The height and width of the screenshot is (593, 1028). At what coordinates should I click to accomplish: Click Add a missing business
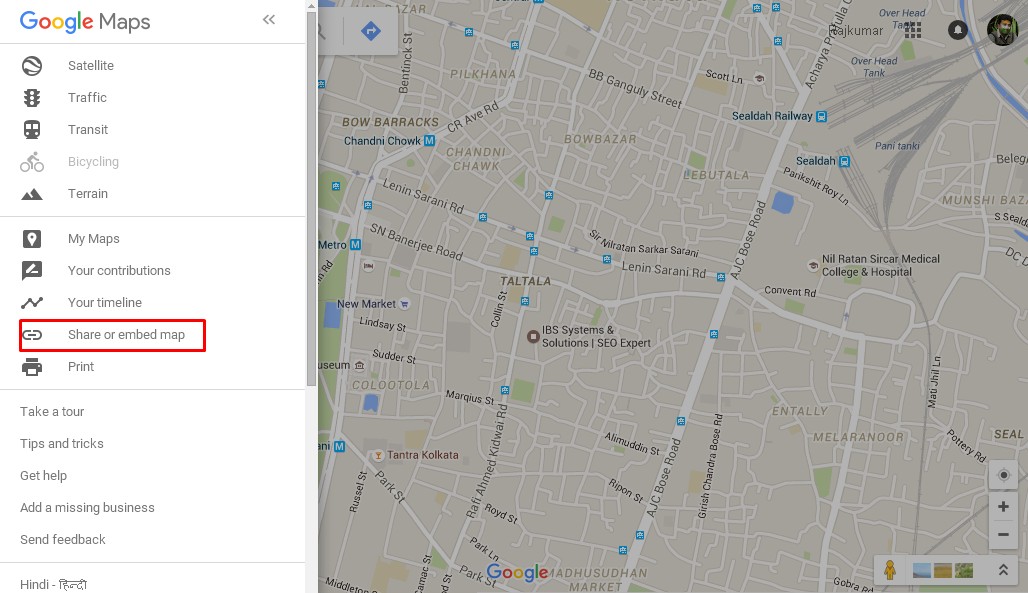pos(87,507)
